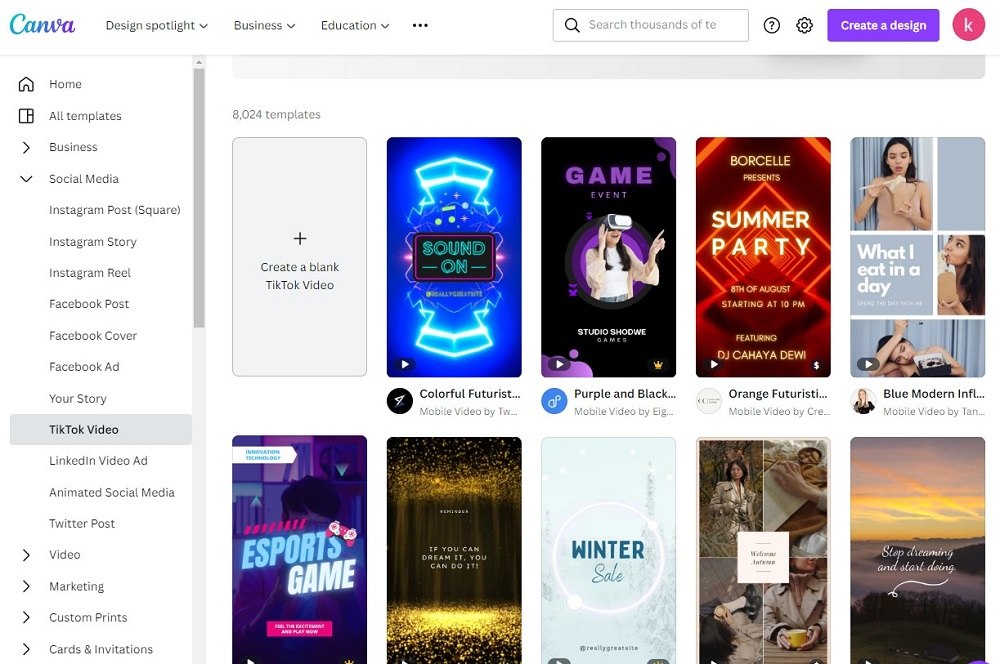Screen dimensions: 1000x664
Task: Click the settings gear icon
Action: [x=804, y=25]
